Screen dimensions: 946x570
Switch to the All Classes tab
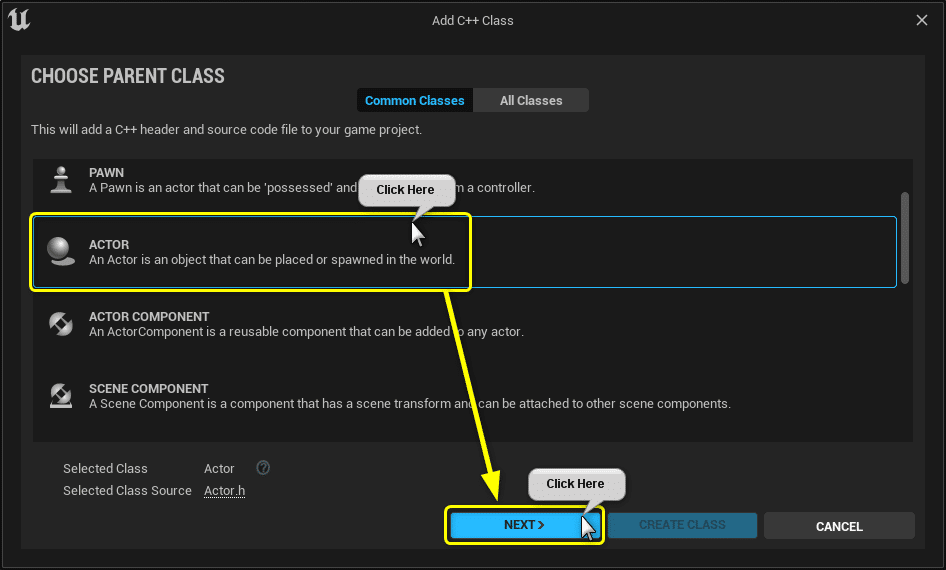[531, 100]
